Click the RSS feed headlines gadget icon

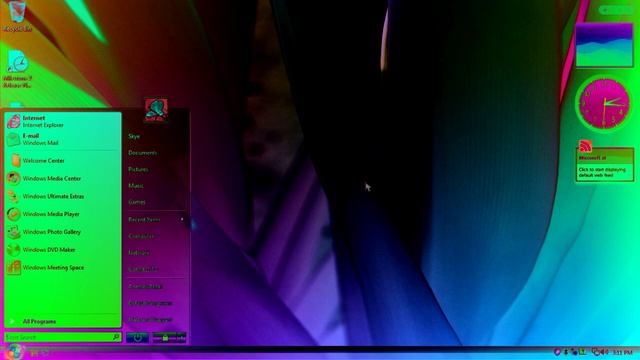point(585,145)
